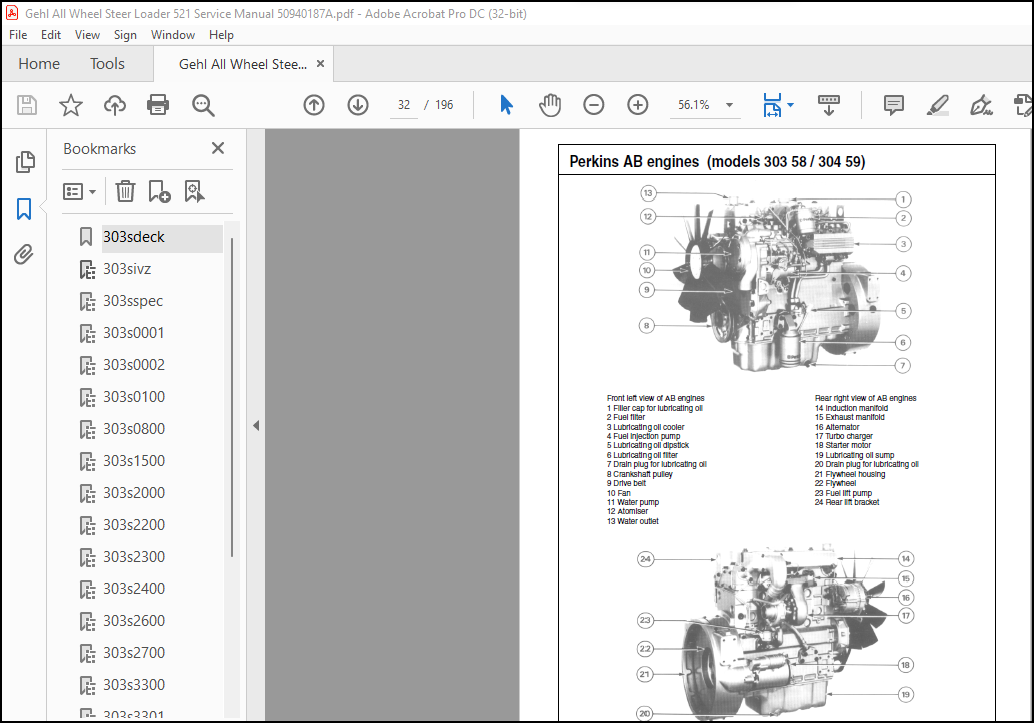Go to previous page arrow
Screen dimensions: 1034x723
[x=314, y=105]
